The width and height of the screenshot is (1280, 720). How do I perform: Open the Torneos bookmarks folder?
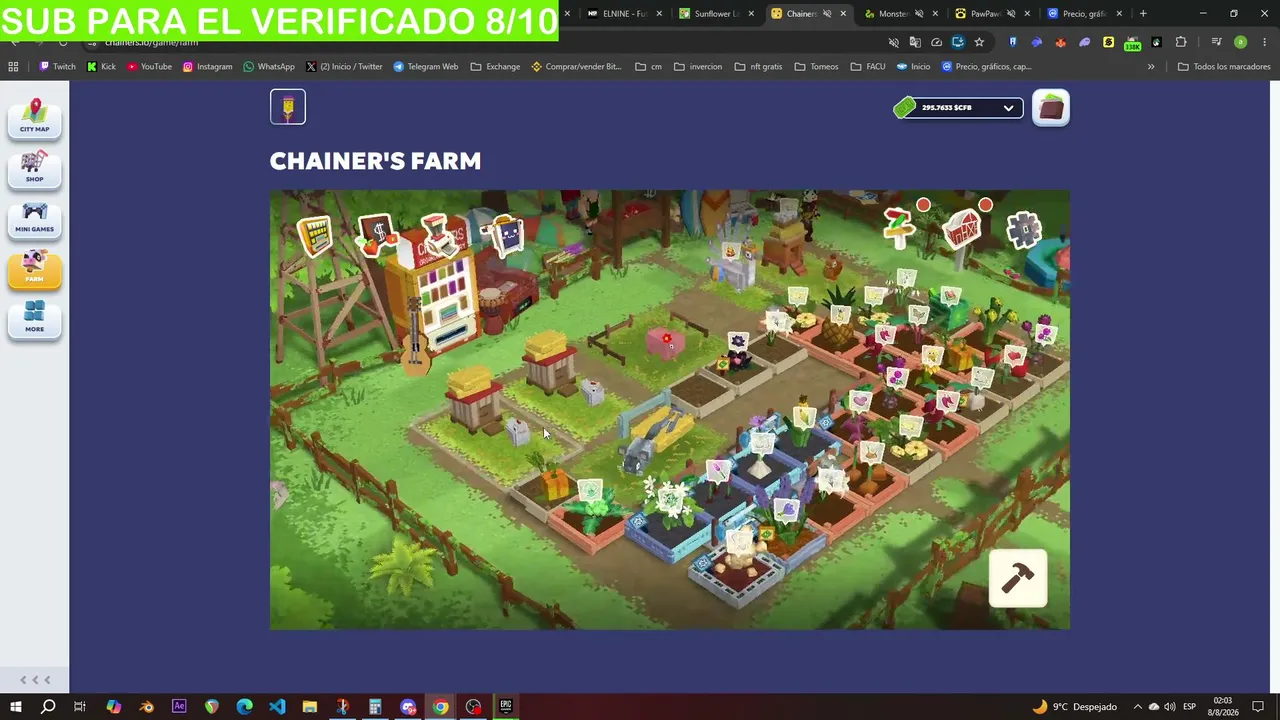point(817,67)
